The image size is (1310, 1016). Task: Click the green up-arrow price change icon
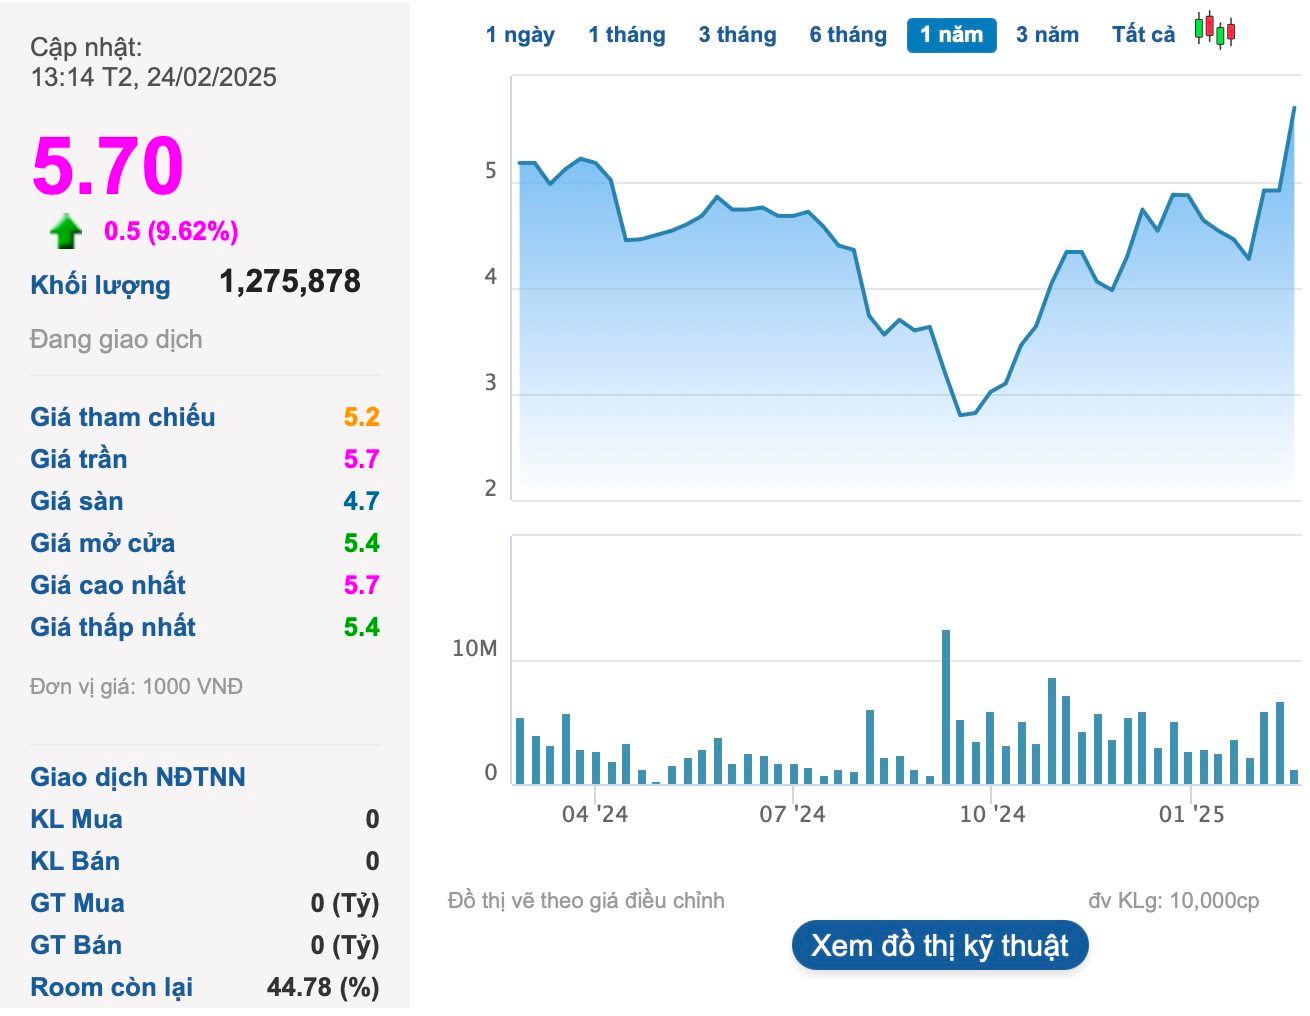(x=66, y=231)
